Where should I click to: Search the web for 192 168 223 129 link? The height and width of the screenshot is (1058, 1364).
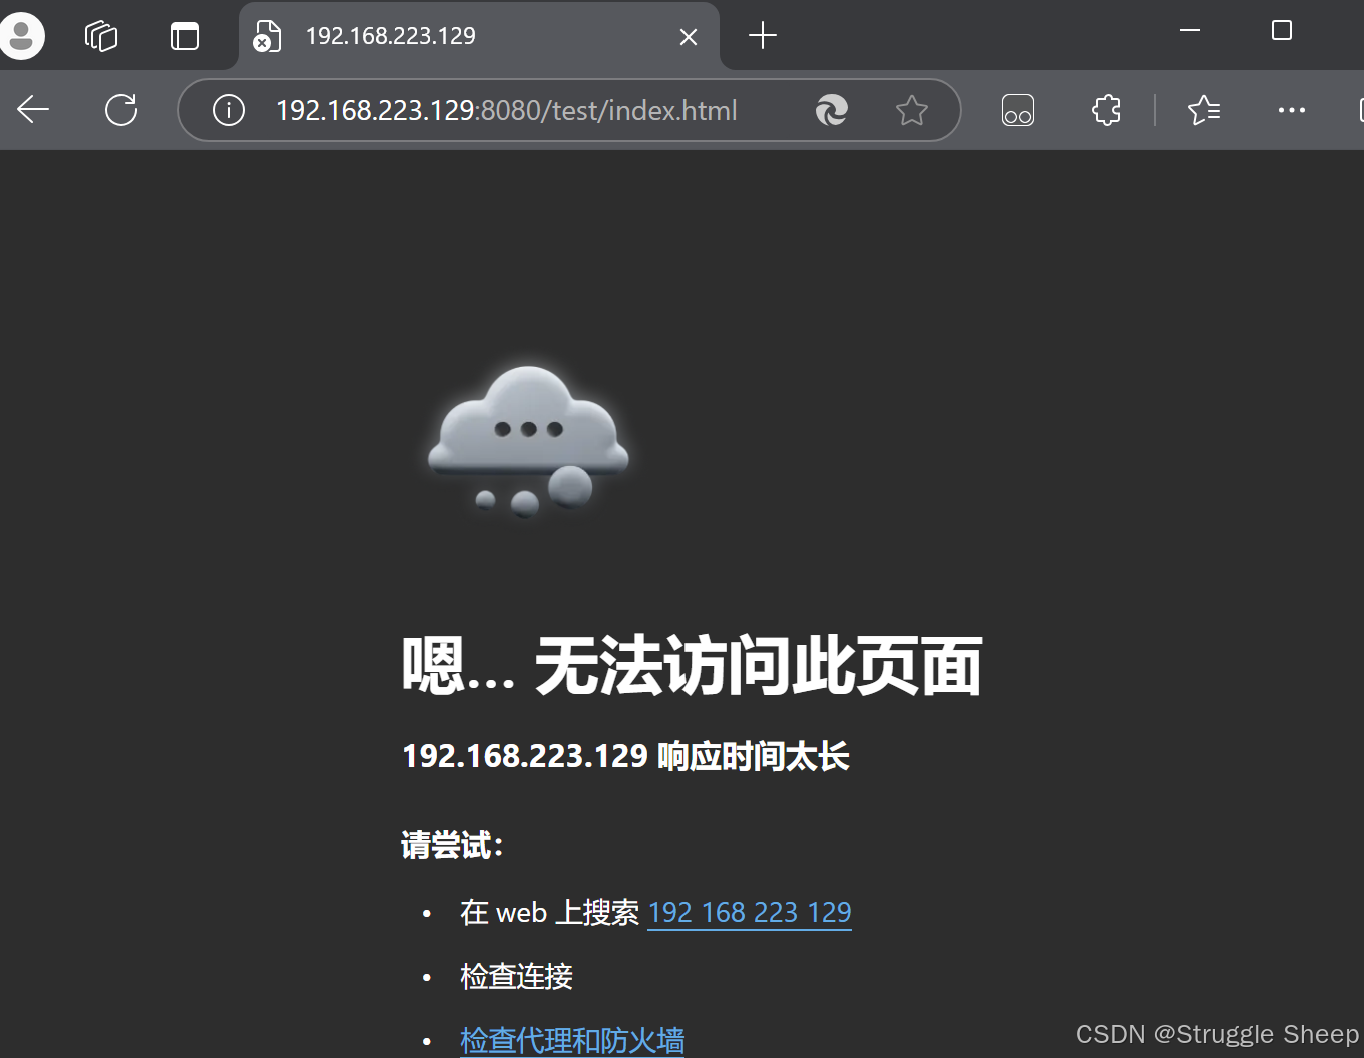tap(750, 913)
